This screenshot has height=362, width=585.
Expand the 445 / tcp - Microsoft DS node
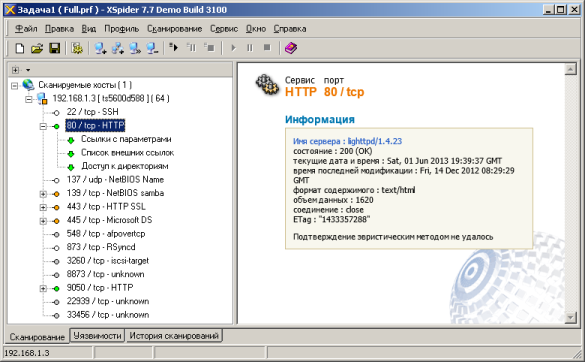pos(43,221)
